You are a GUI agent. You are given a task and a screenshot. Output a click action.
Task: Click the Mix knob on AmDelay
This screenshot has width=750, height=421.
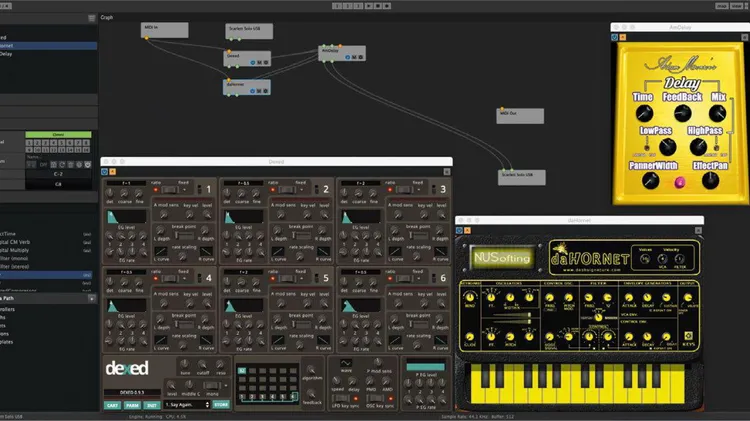tap(717, 113)
